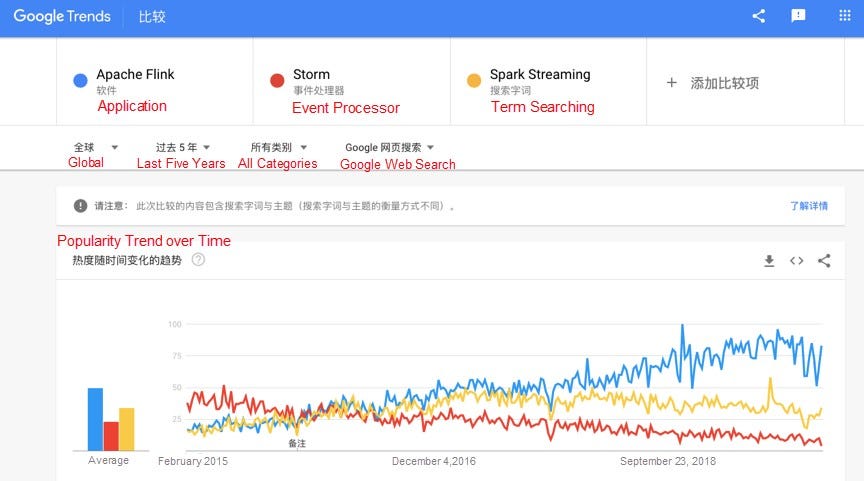Click the blue Apache Flink average bar
864x481 pixels.
pyautogui.click(x=95, y=419)
